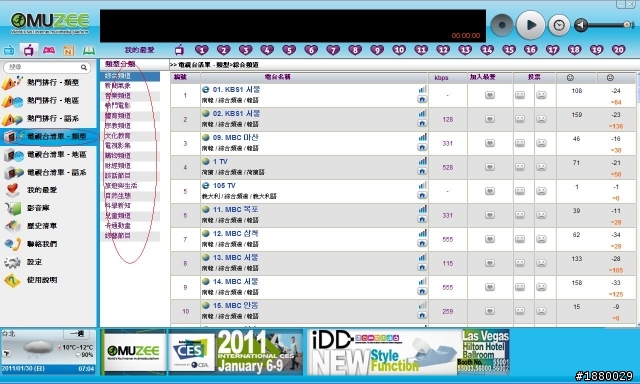The image size is (640, 384).
Task: Click the magnifier search icon
Action: pos(84,67)
